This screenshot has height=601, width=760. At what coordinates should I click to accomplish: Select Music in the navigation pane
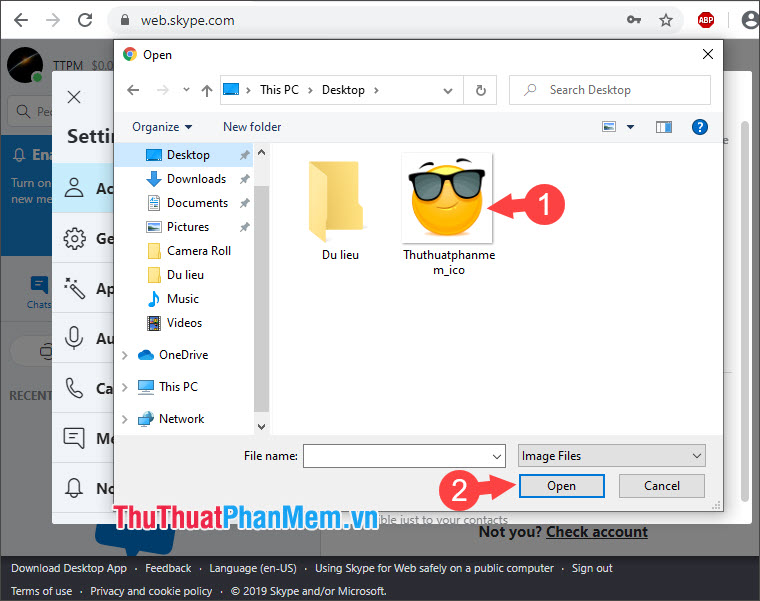pos(184,299)
